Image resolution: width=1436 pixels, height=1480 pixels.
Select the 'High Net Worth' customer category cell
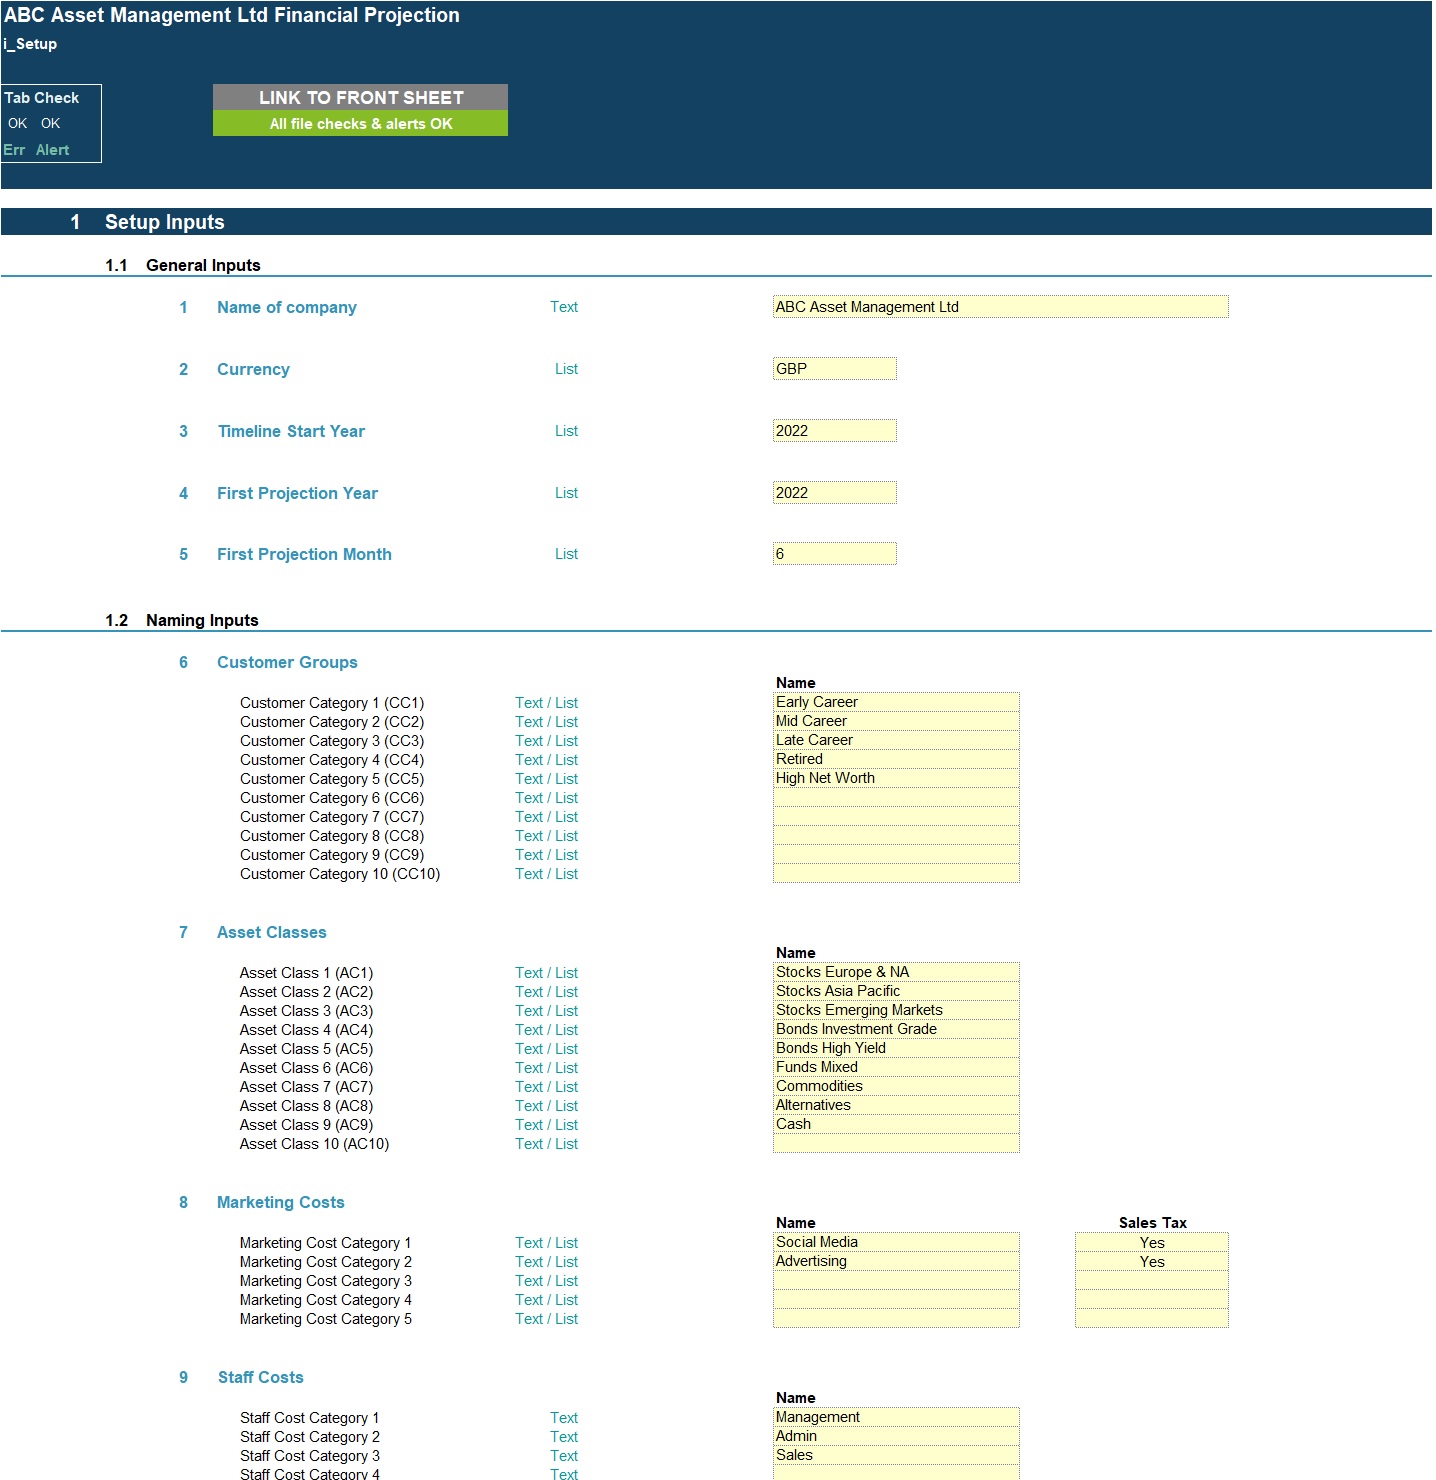point(896,778)
